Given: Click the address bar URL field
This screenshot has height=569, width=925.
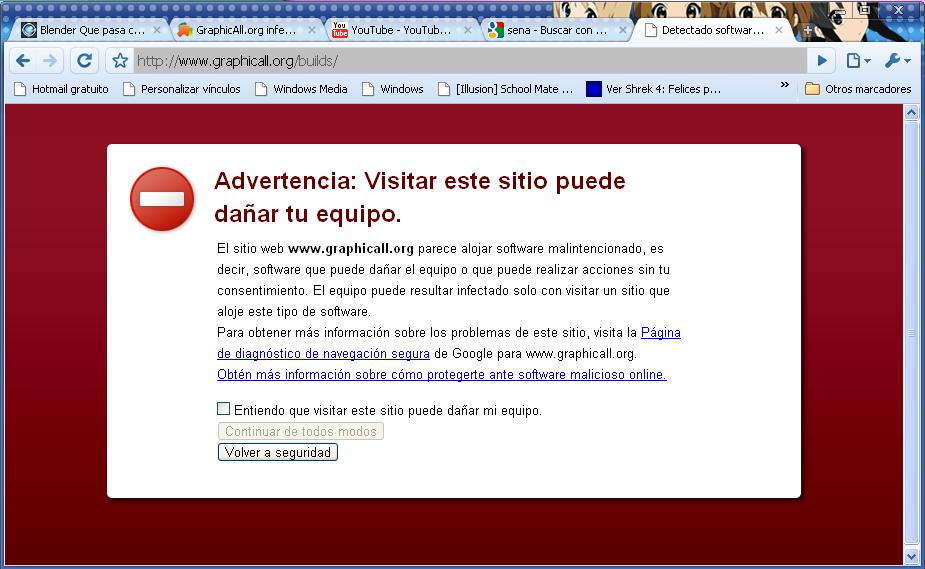Looking at the screenshot, I should click(x=470, y=61).
